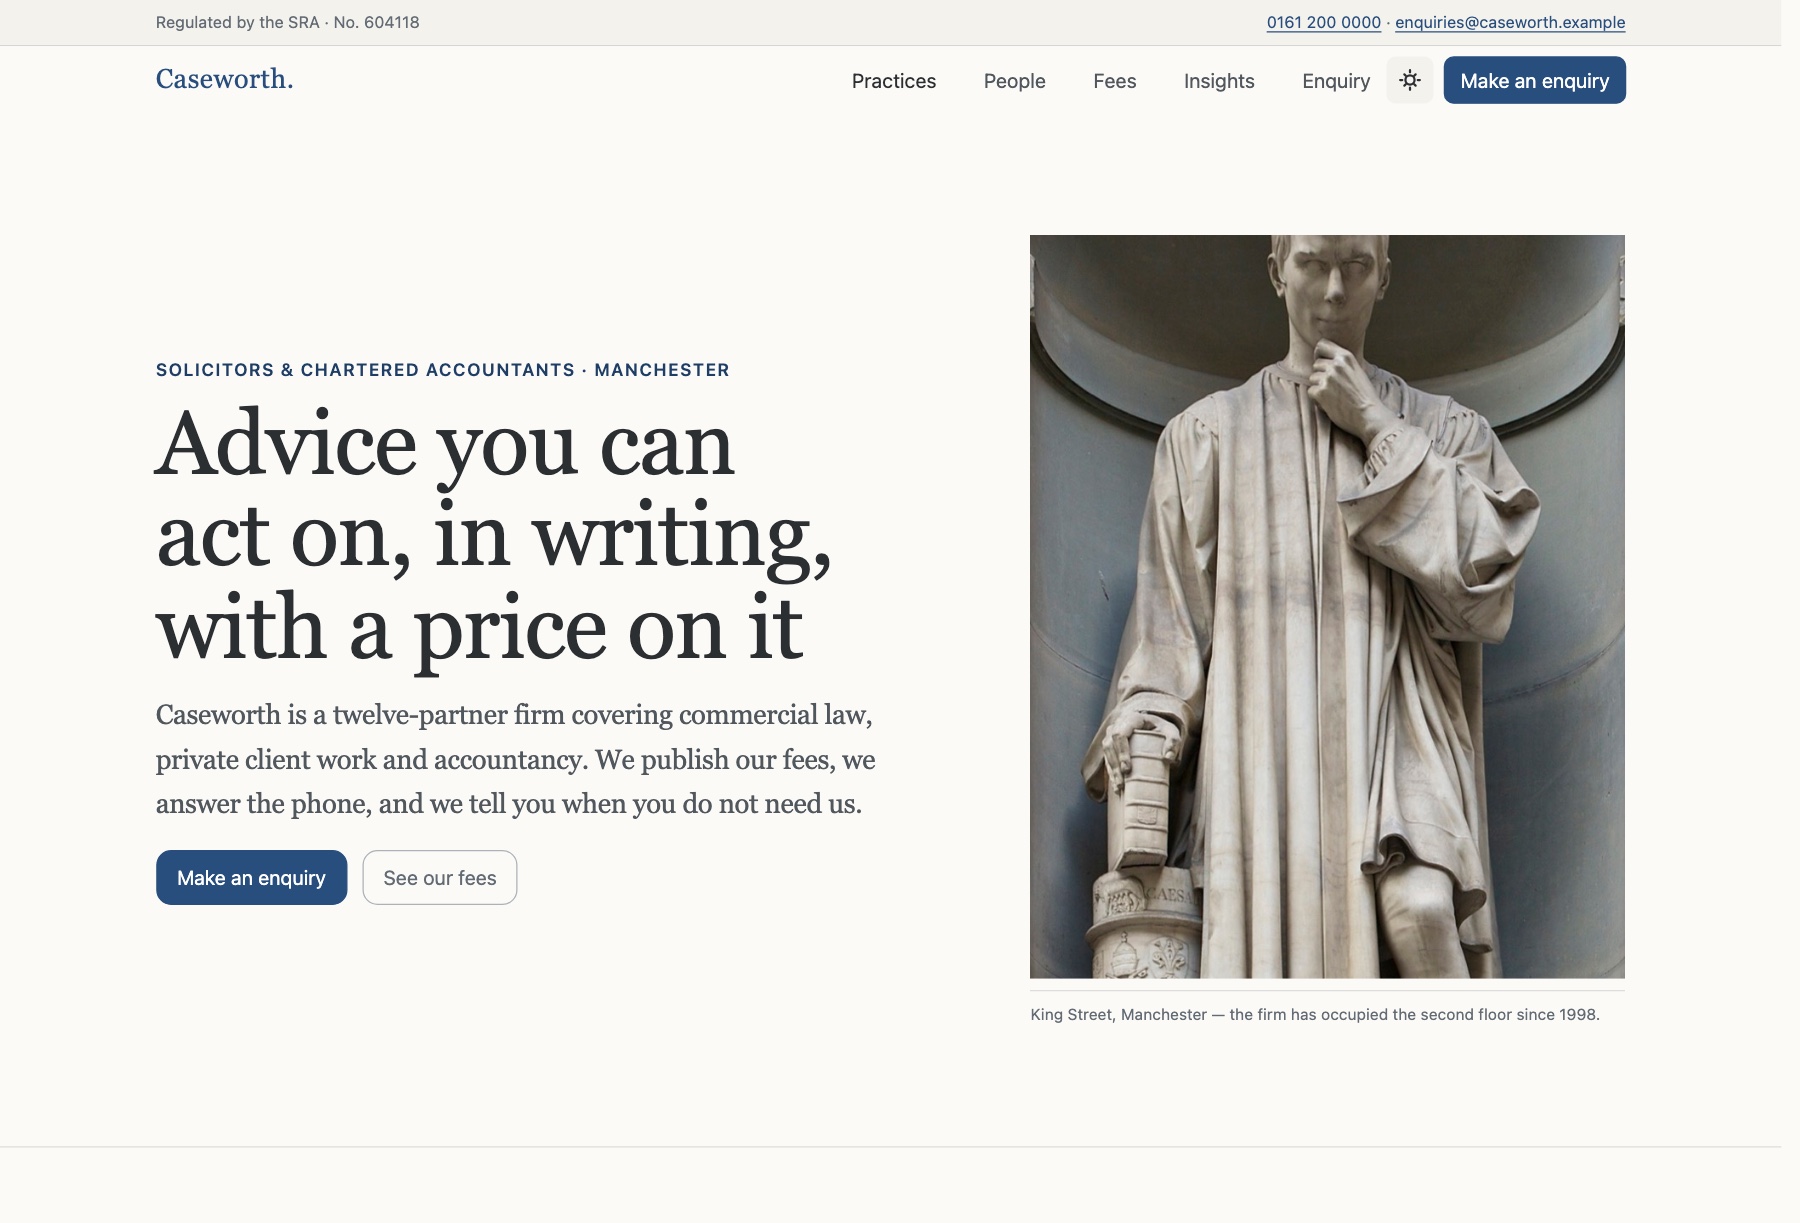Click the Solicitors & Chartered Accountants eyebrow text
Viewport: 1800px width, 1223px height.
pyautogui.click(x=443, y=370)
